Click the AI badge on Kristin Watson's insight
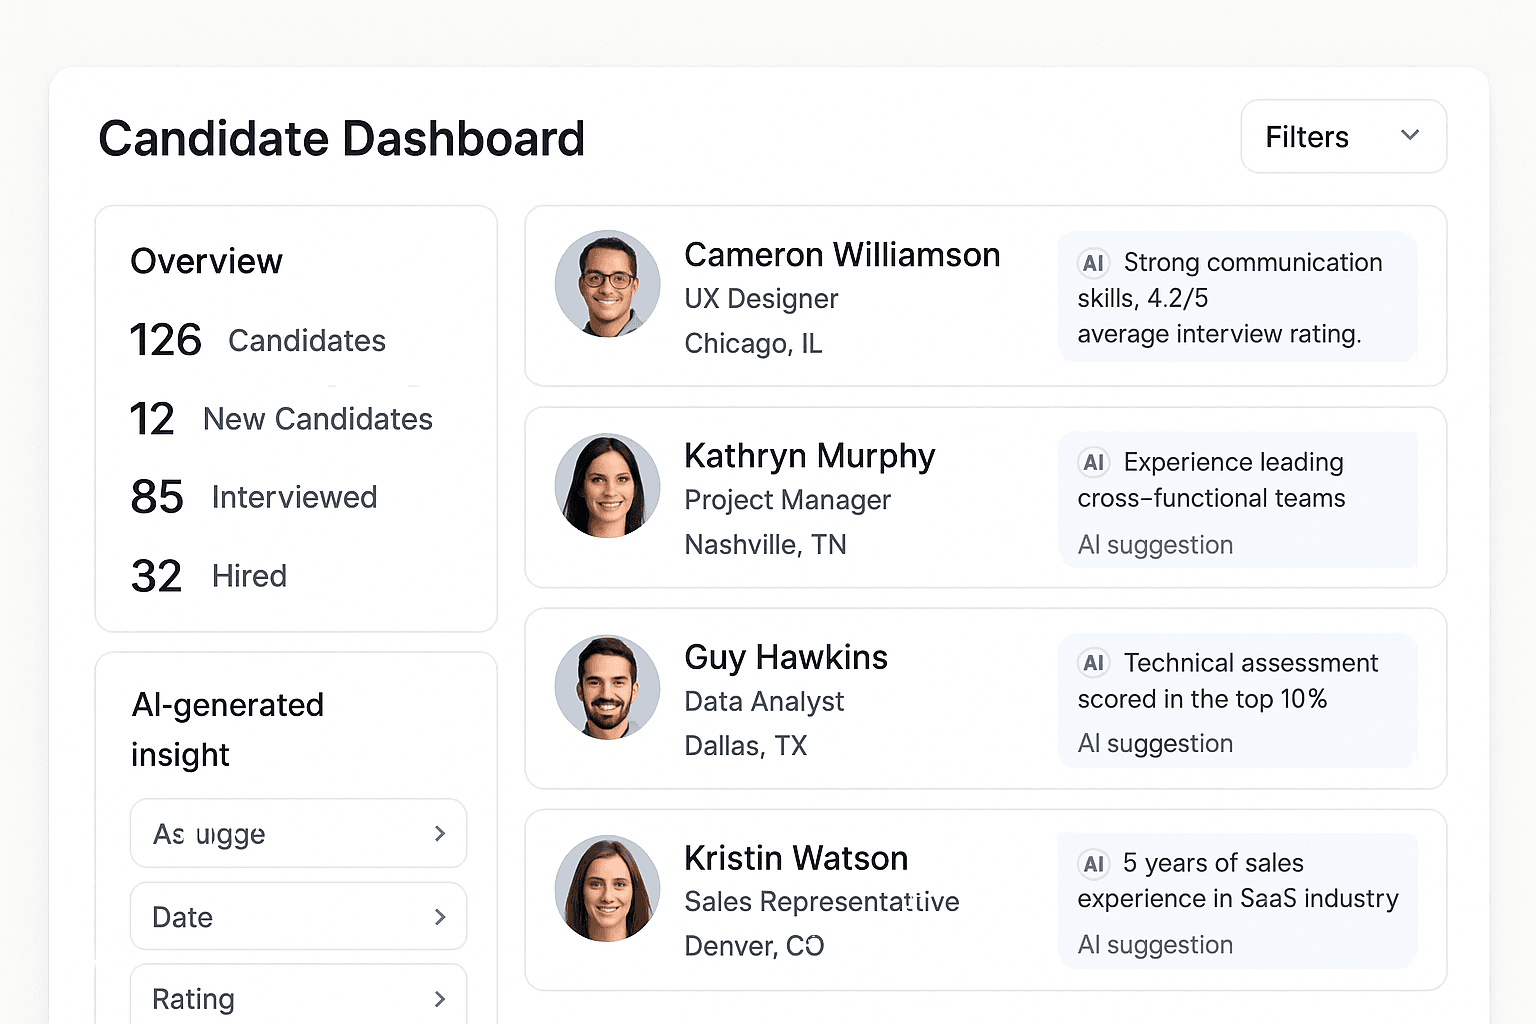1536x1024 pixels. tap(1093, 864)
